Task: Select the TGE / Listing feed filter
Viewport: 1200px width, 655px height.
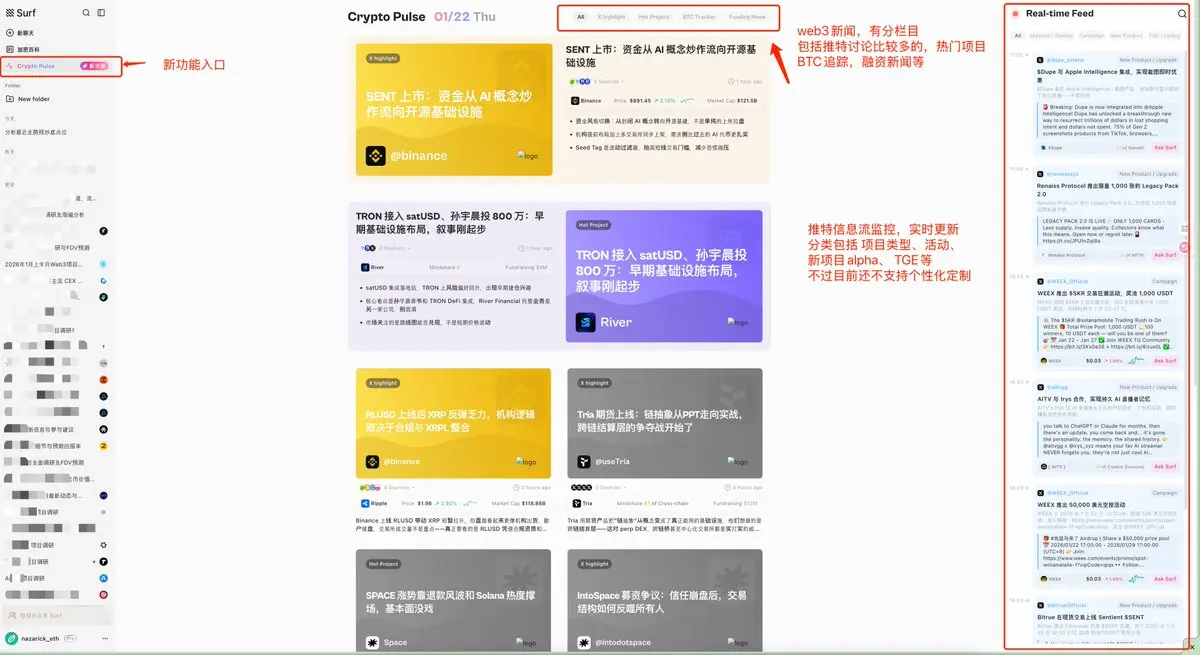Action: [x=1165, y=35]
